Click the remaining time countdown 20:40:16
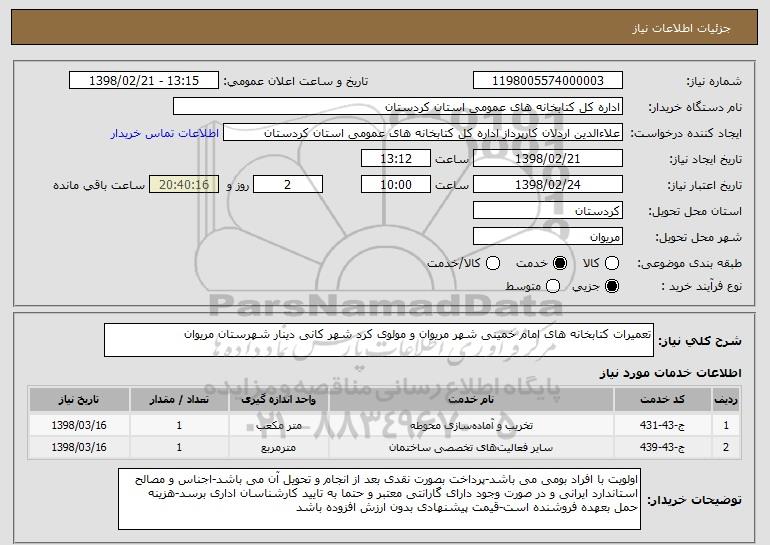This screenshot has width=770, height=545. [x=184, y=185]
